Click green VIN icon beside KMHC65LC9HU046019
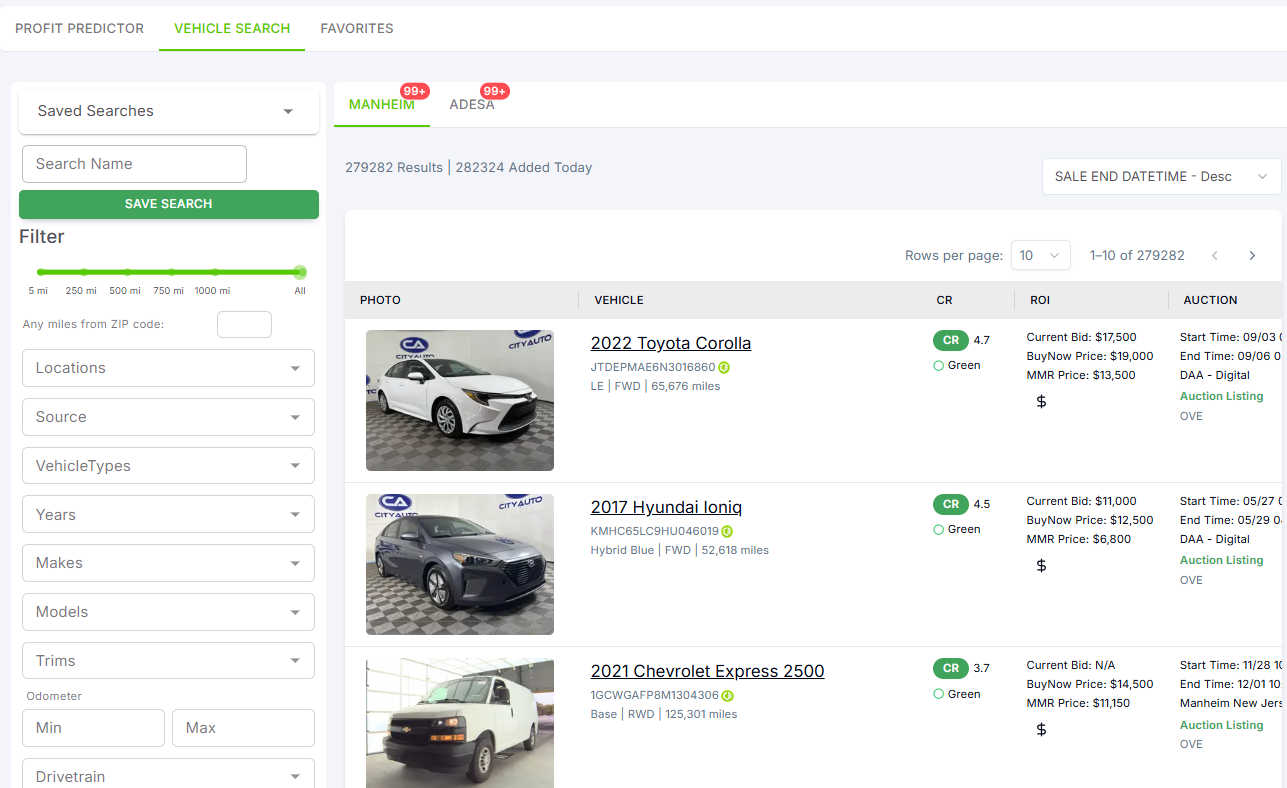The image size is (1287, 788). click(727, 532)
